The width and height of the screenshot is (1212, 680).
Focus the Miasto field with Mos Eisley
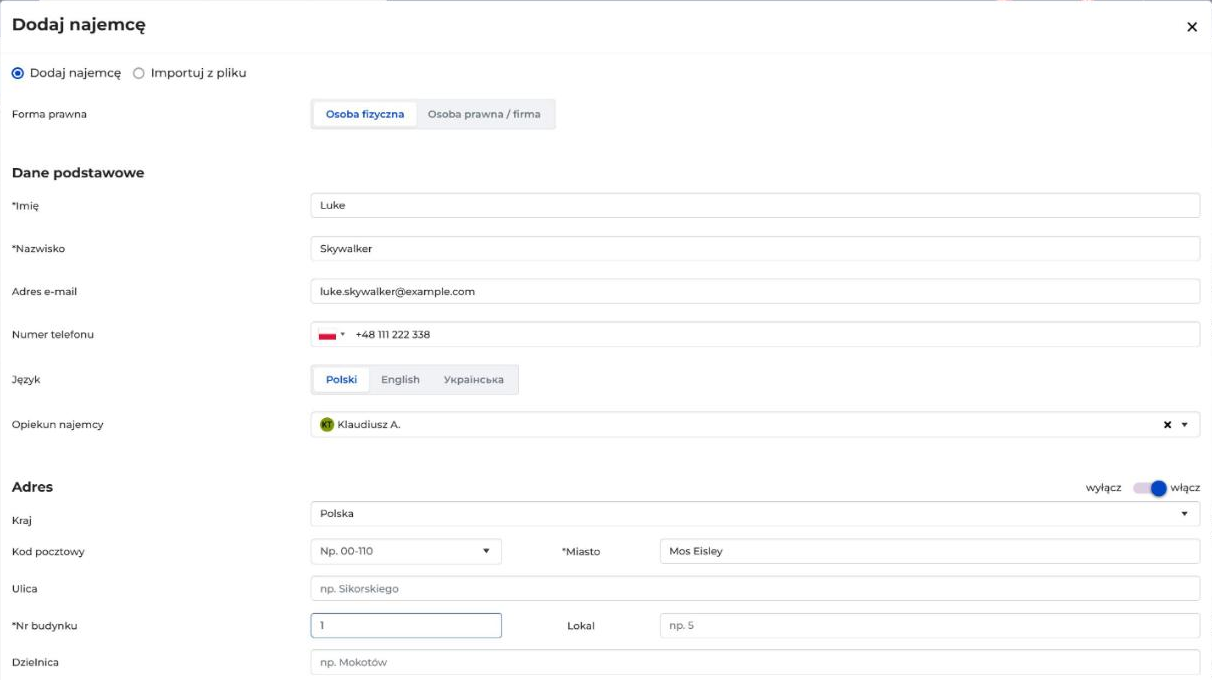(x=930, y=551)
